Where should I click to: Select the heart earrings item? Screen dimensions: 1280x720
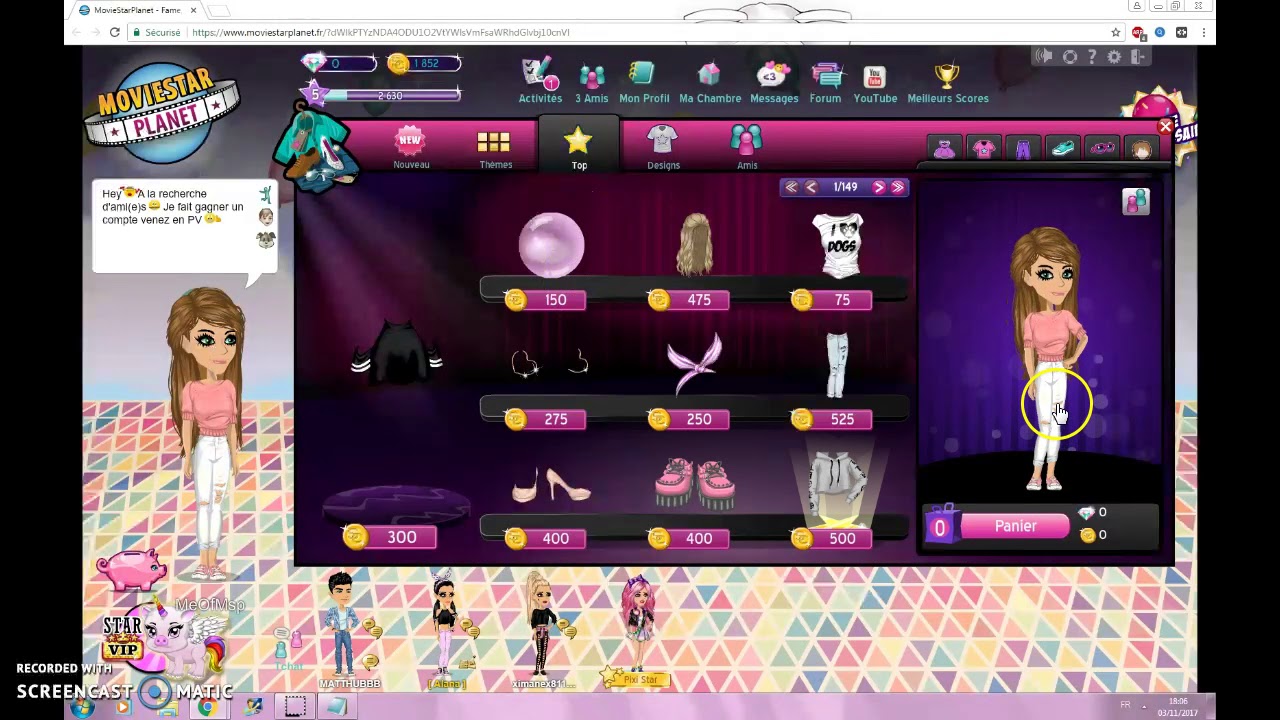(x=550, y=362)
